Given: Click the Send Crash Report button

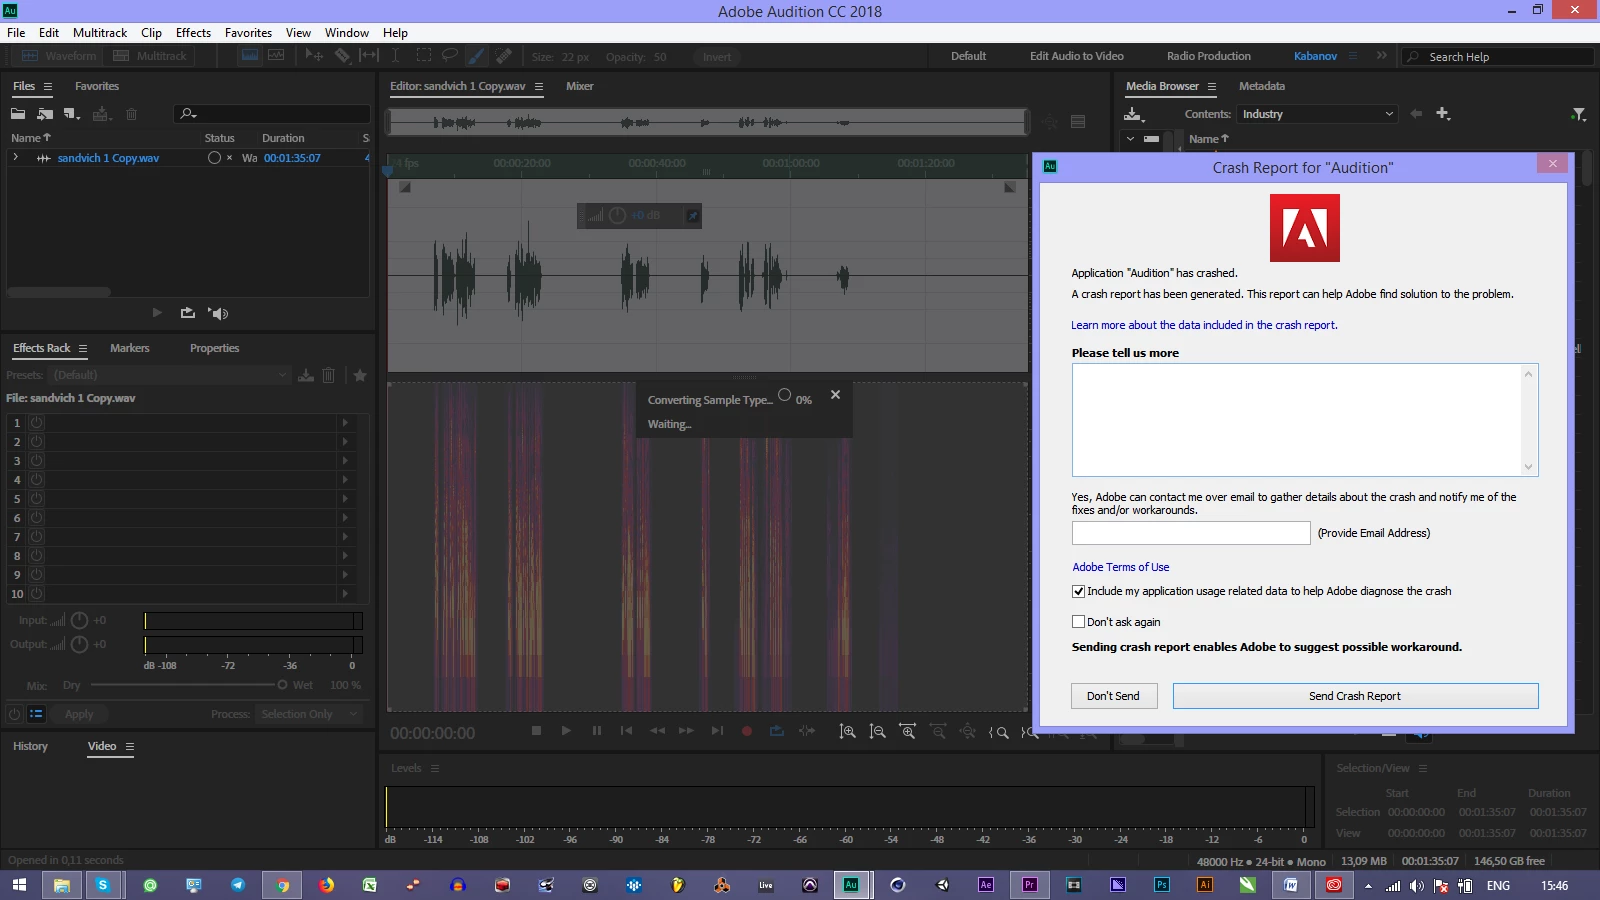Looking at the screenshot, I should (1354, 696).
